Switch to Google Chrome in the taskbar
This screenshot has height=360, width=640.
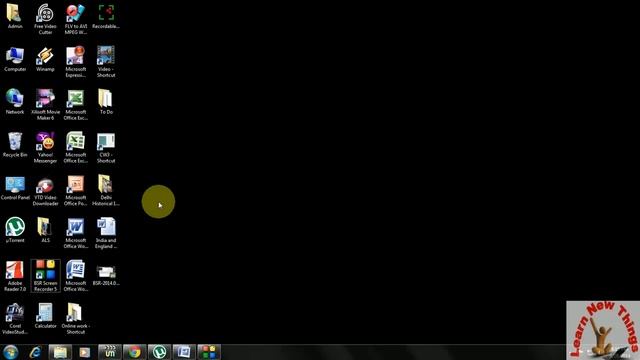134,352
